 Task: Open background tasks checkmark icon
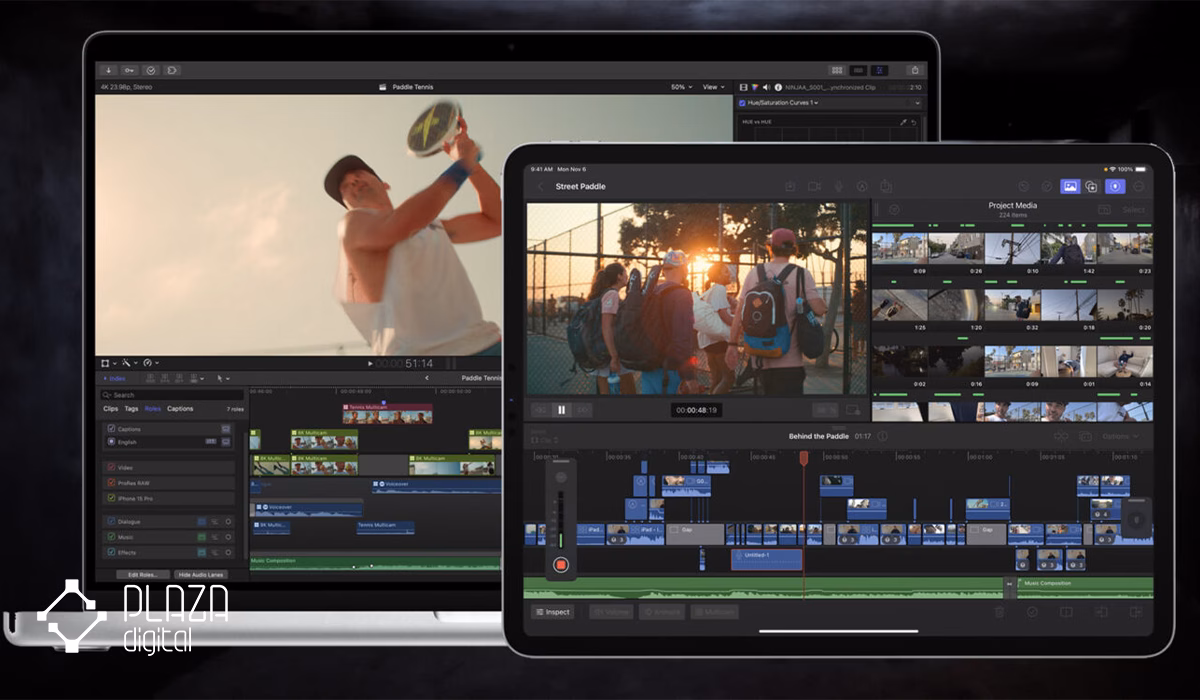150,70
